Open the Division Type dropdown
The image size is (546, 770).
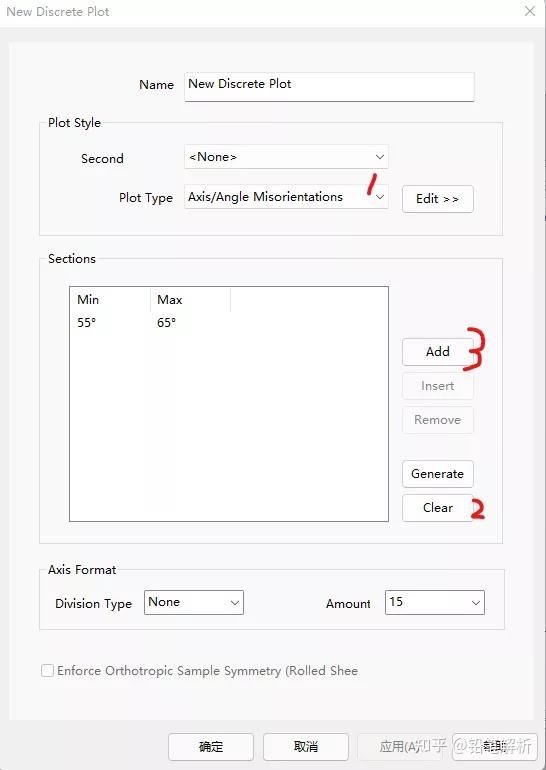coord(194,603)
